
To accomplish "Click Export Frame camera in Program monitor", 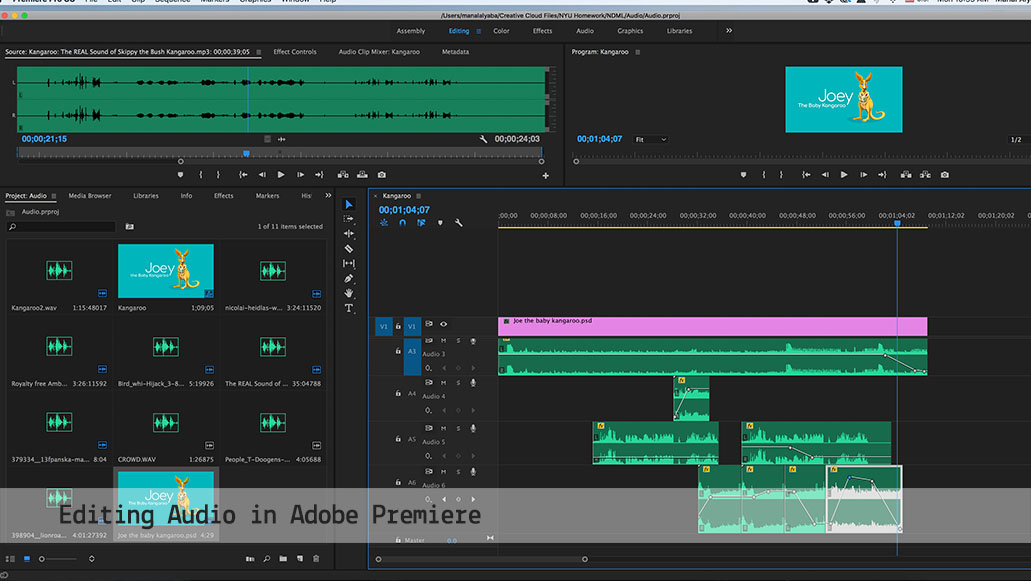I will [x=945, y=175].
